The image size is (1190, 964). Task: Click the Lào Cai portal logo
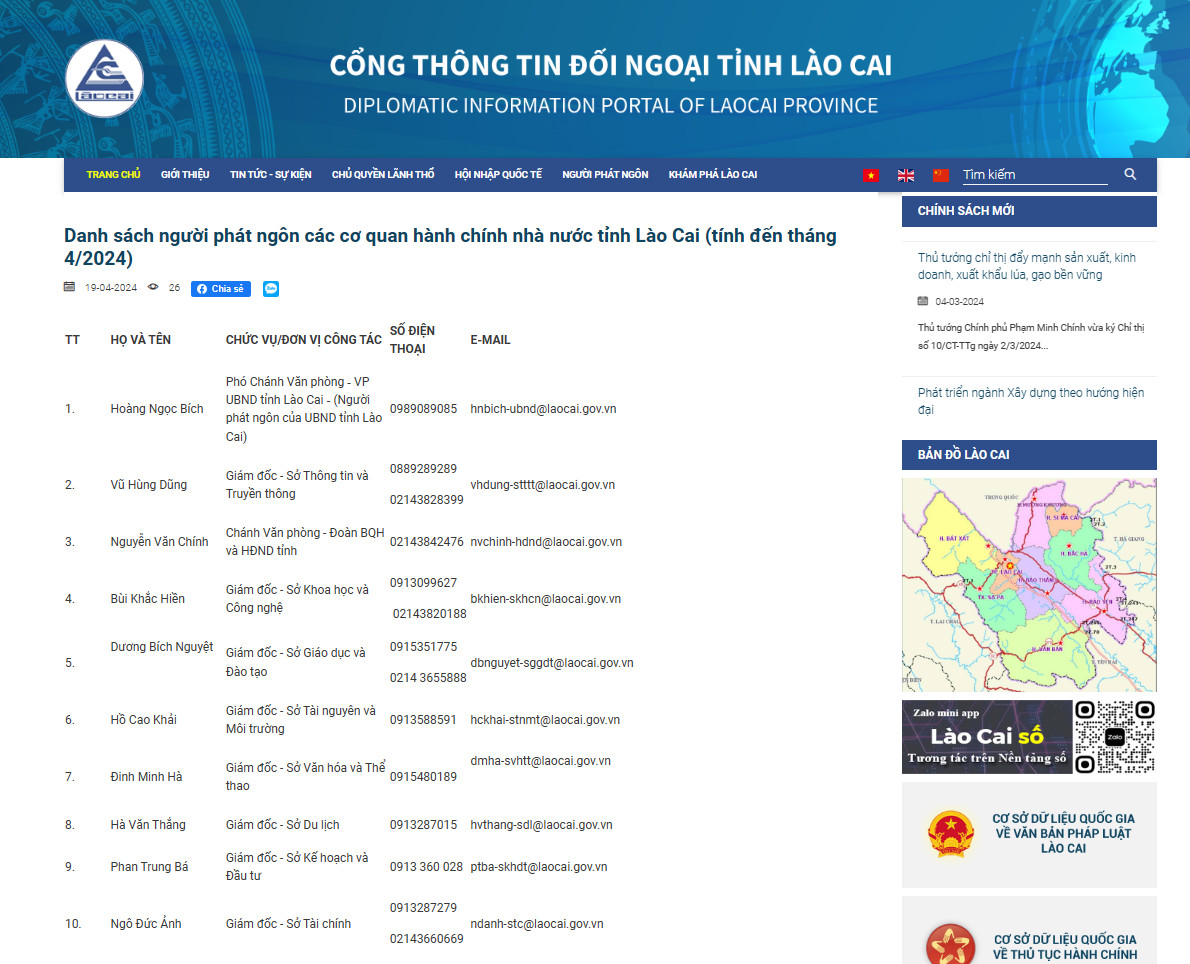(104, 78)
